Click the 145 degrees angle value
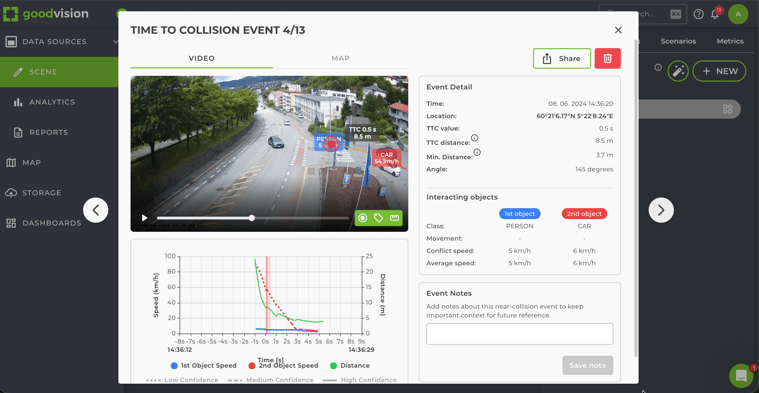Image resolution: width=759 pixels, height=393 pixels. pyautogui.click(x=594, y=169)
